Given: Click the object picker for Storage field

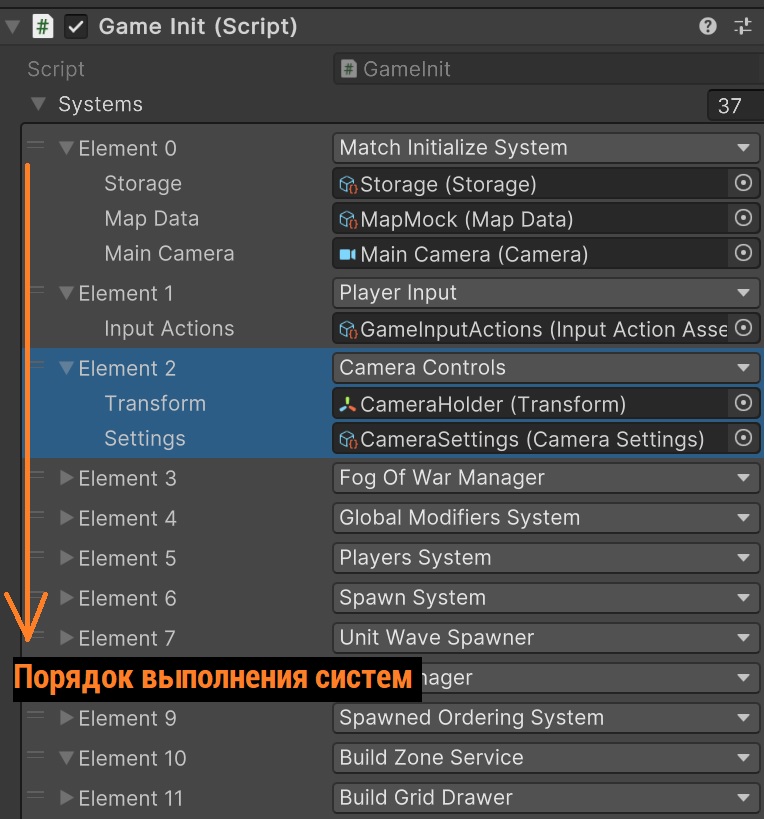Looking at the screenshot, I should 743,183.
